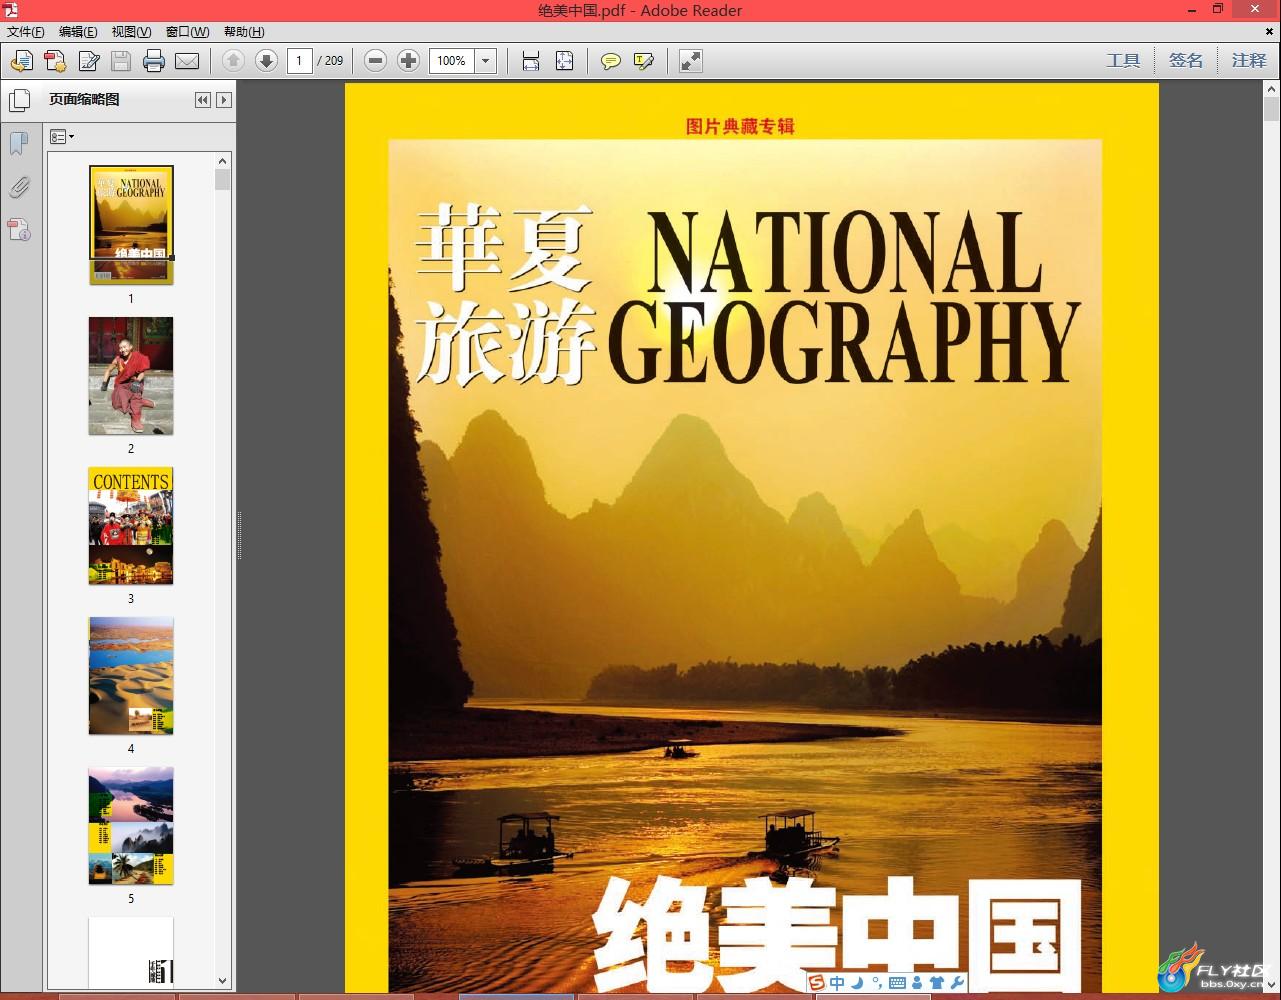
Task: Click the total pages '/ 209' text
Action: point(330,61)
